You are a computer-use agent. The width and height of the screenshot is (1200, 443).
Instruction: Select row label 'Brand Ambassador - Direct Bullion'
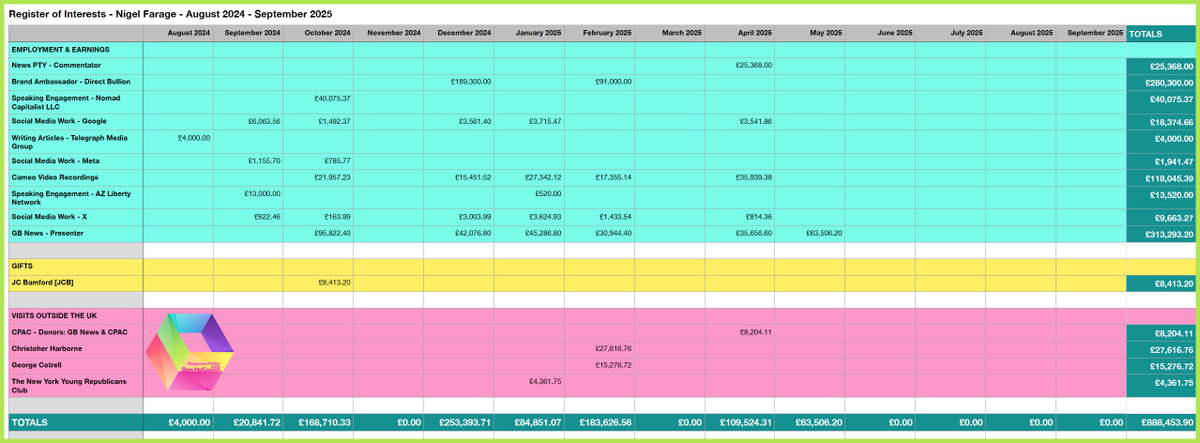[71, 80]
